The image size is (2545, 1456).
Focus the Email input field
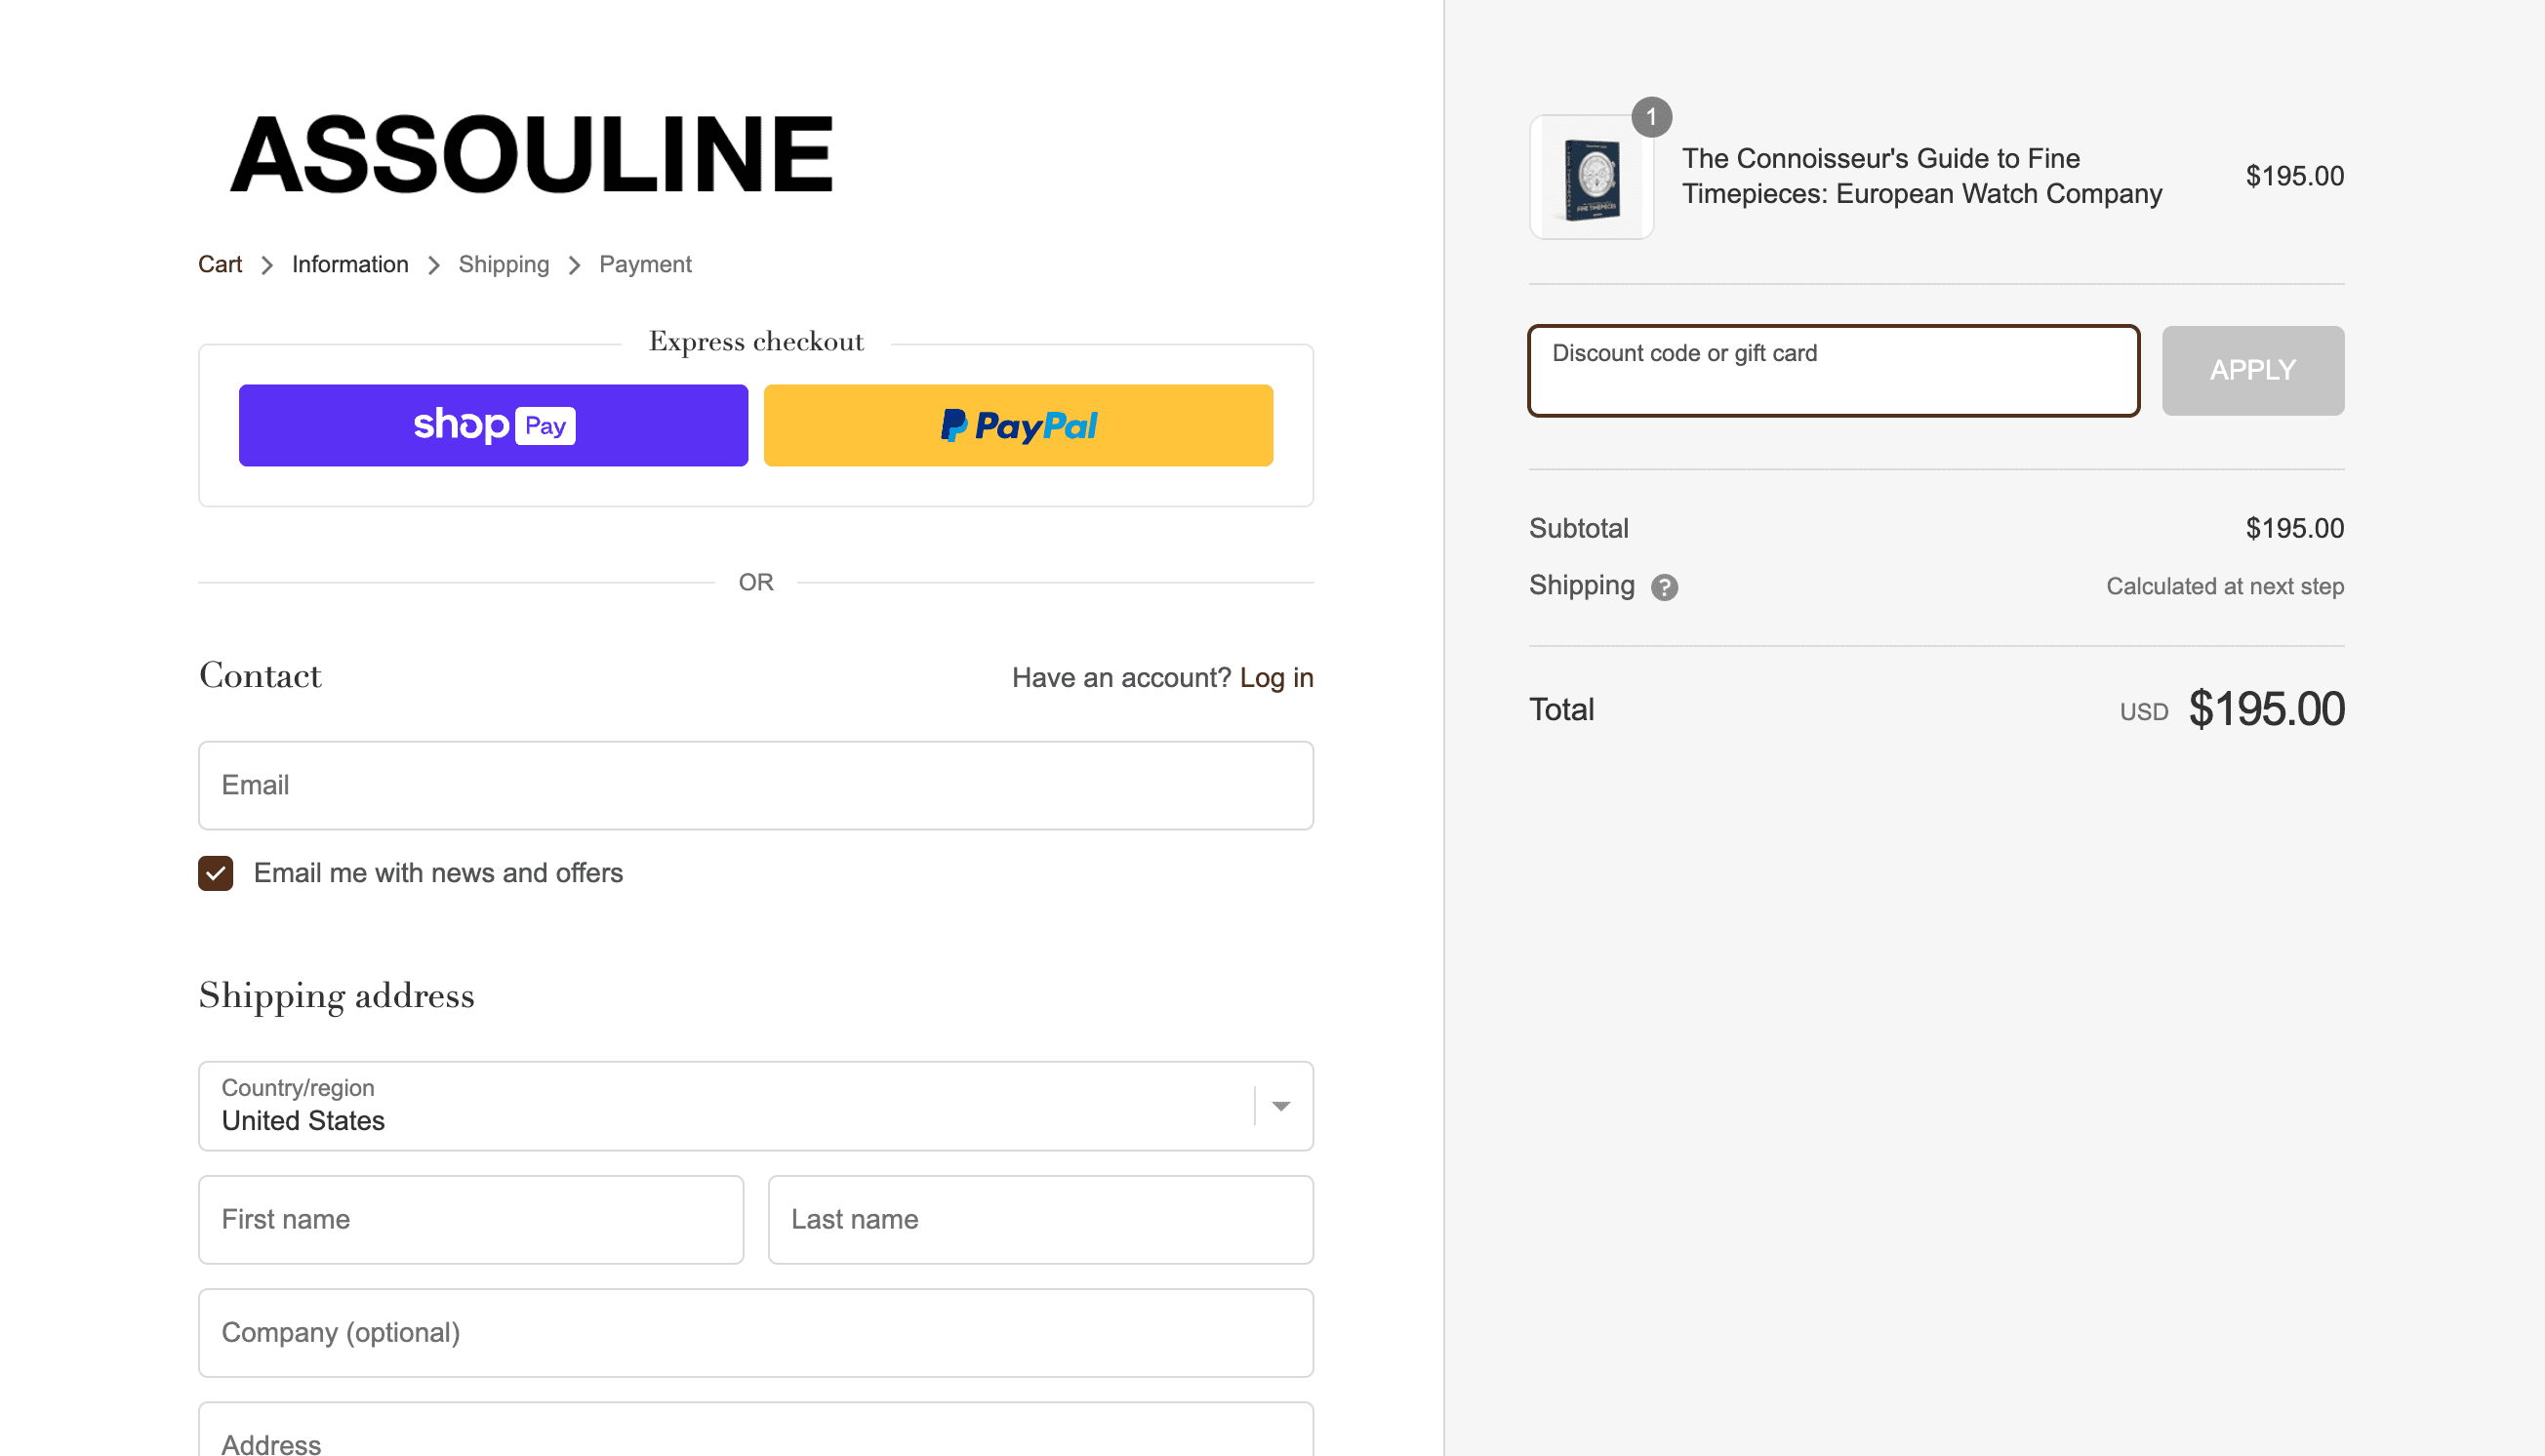[756, 785]
